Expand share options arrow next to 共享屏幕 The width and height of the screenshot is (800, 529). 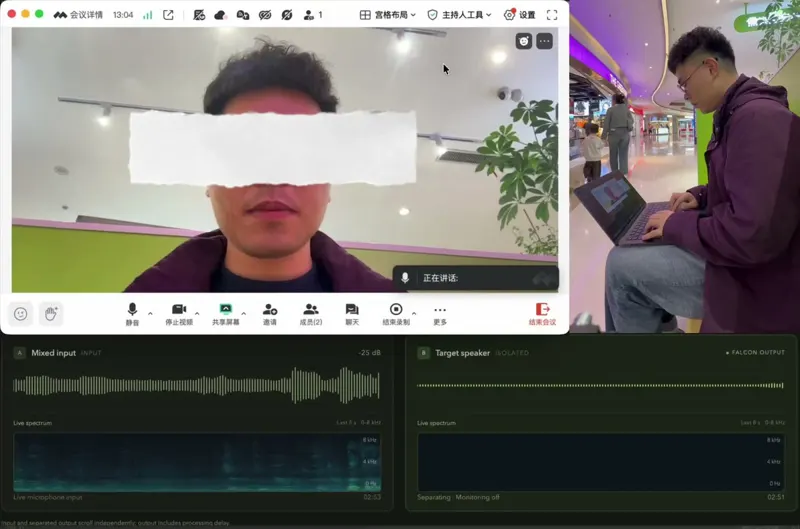pos(243,313)
